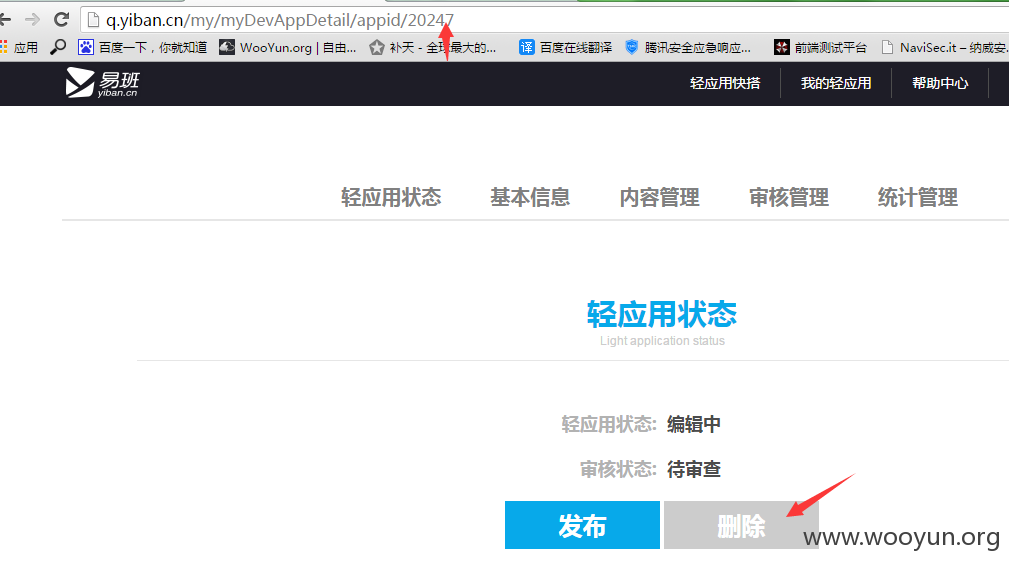Open 百度在线翻译 bookmark
Viewport: 1009px width, 566px height.
566,47
